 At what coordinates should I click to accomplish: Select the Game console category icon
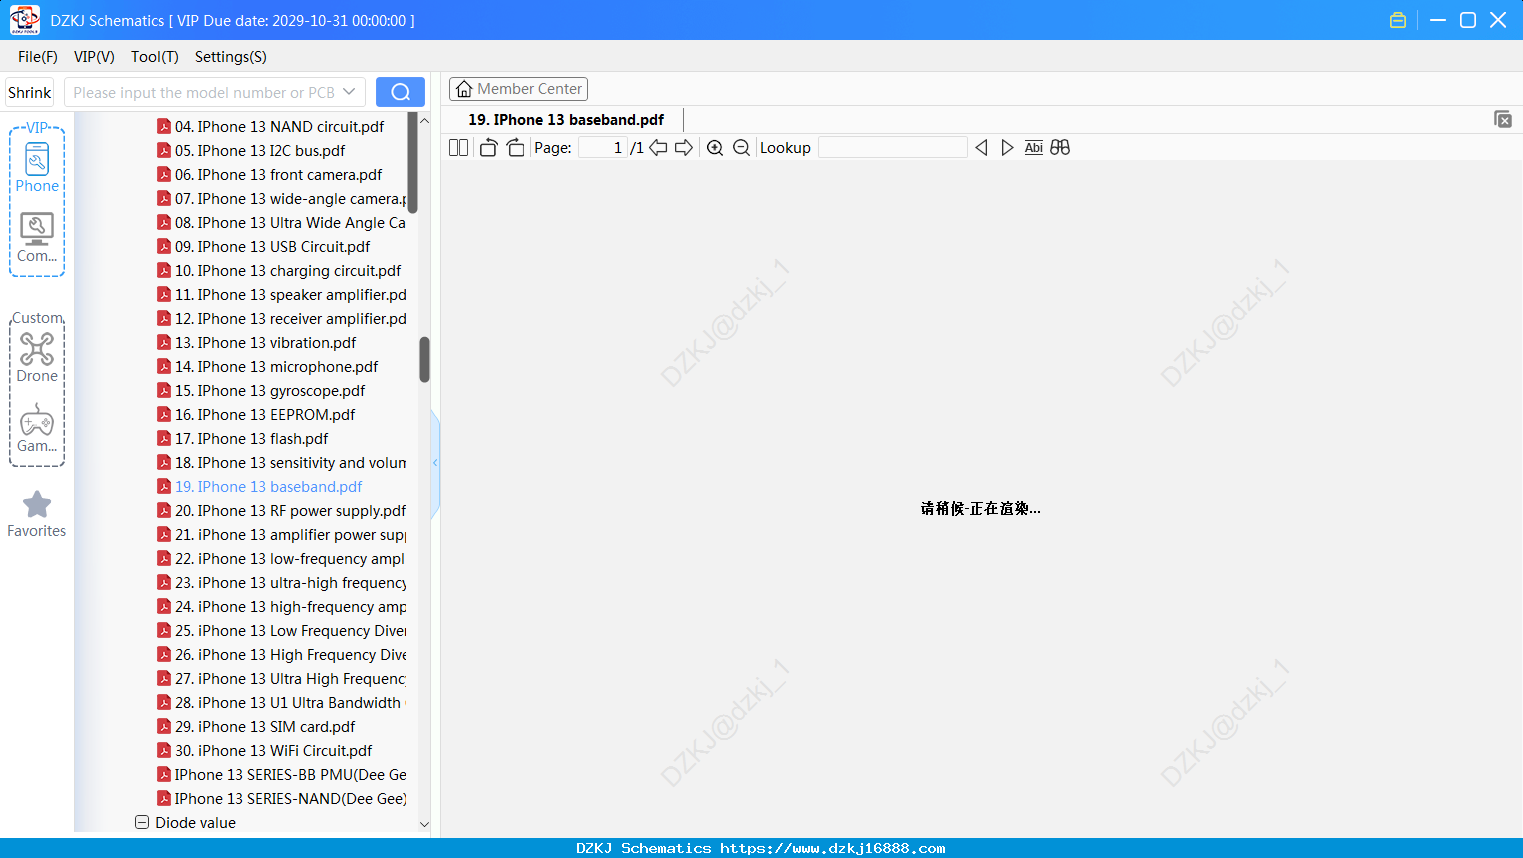click(37, 428)
